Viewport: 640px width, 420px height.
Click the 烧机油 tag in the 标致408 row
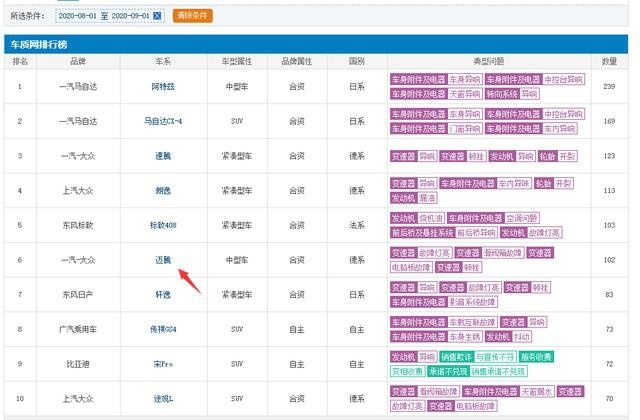(431, 218)
